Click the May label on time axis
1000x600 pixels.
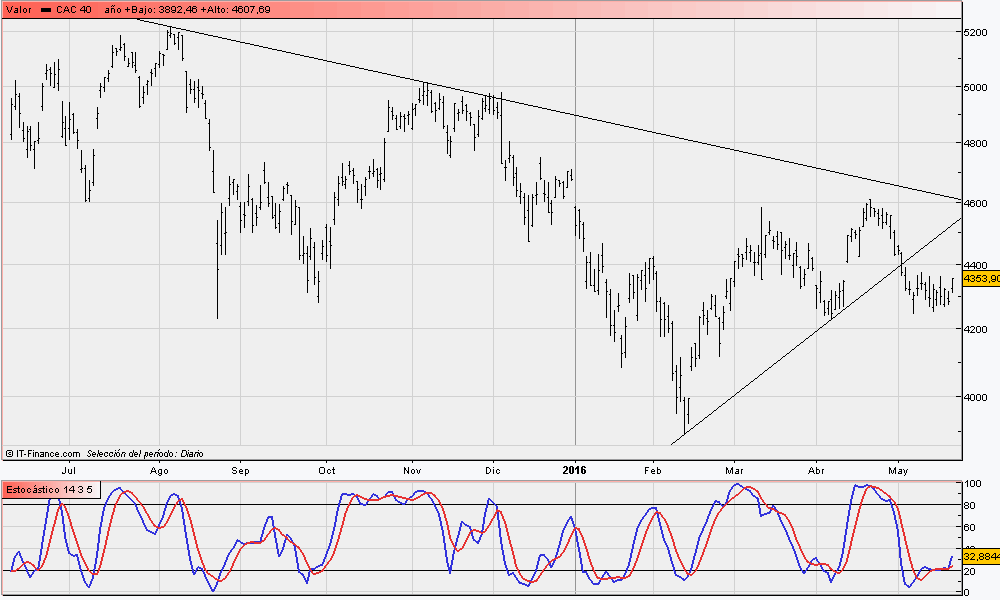tap(898, 468)
